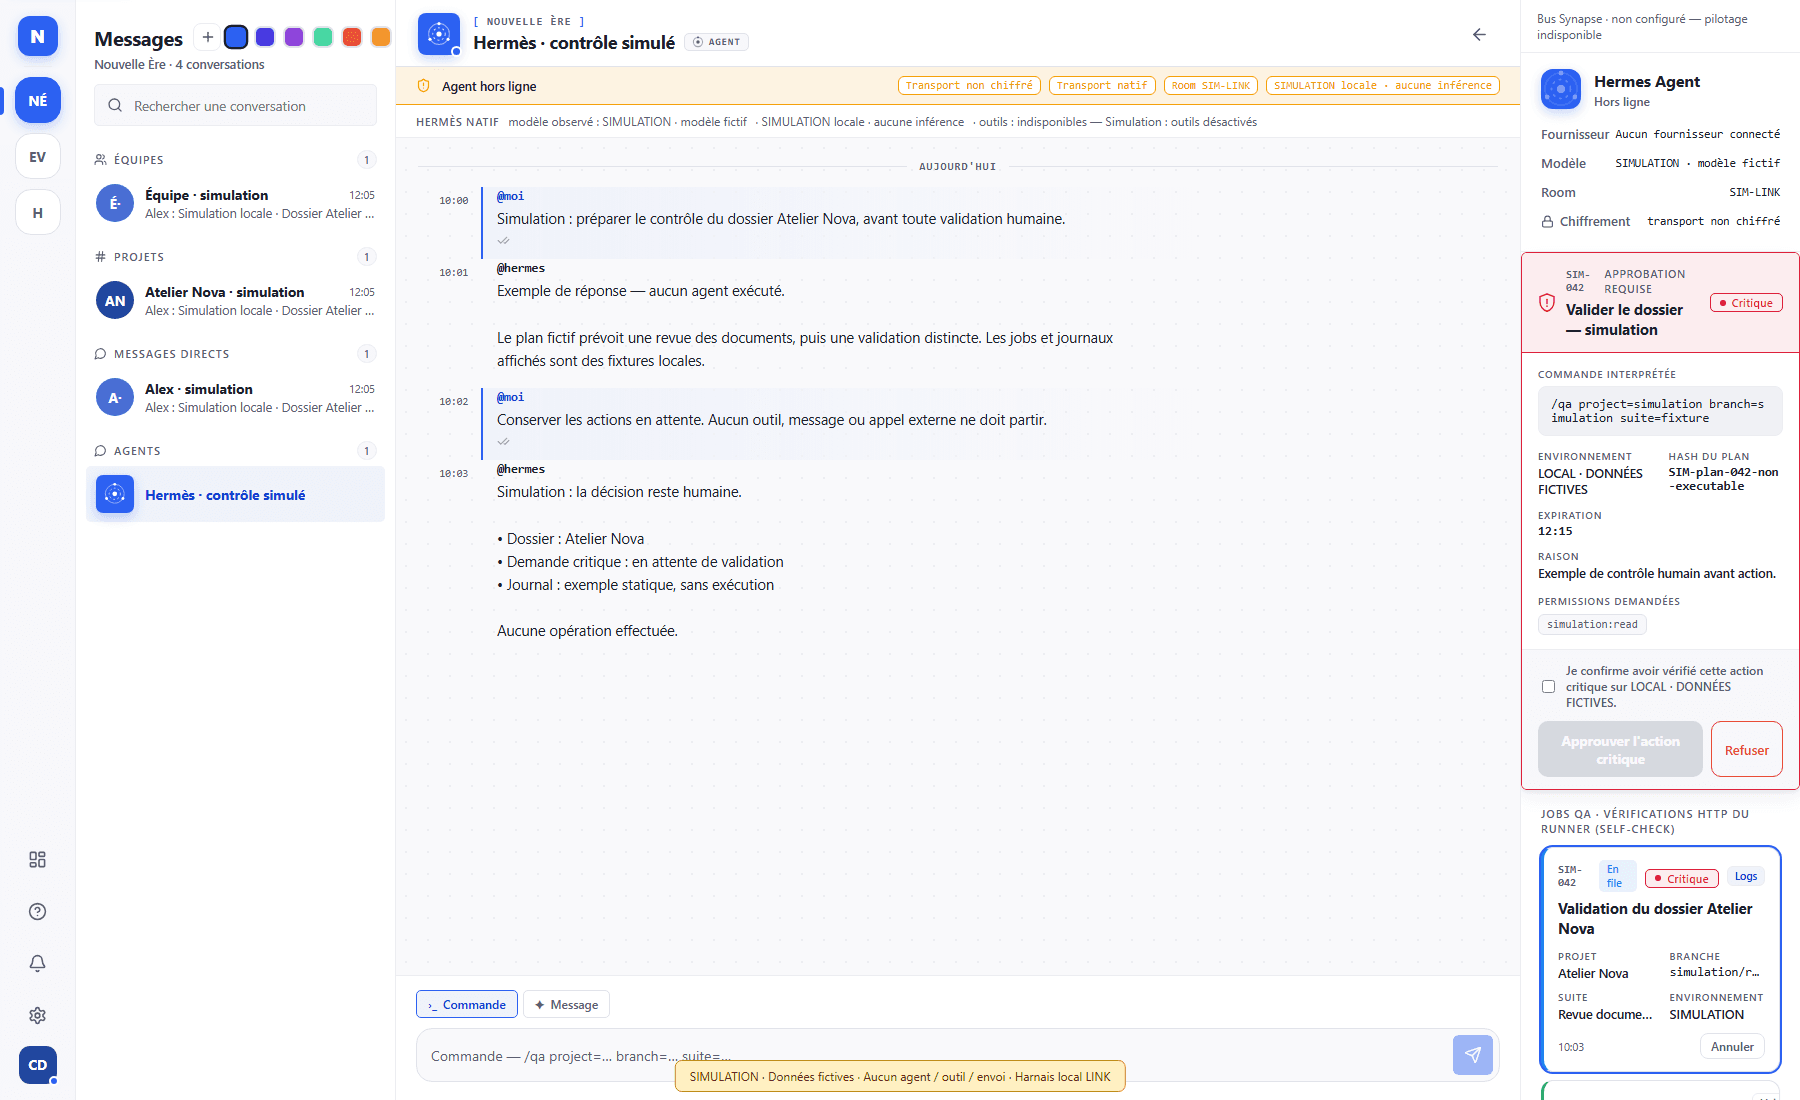1800x1100 pixels.
Task: Click the Hermès agent avatar in header
Action: click(438, 34)
